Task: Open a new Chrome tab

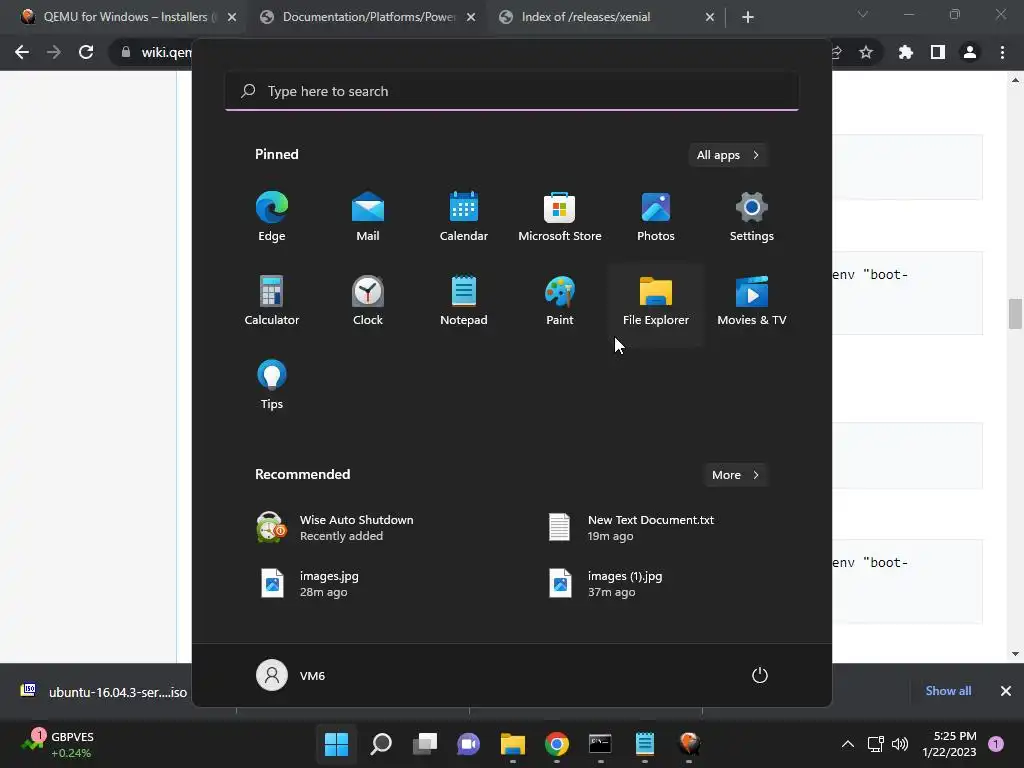Action: pyautogui.click(x=748, y=17)
